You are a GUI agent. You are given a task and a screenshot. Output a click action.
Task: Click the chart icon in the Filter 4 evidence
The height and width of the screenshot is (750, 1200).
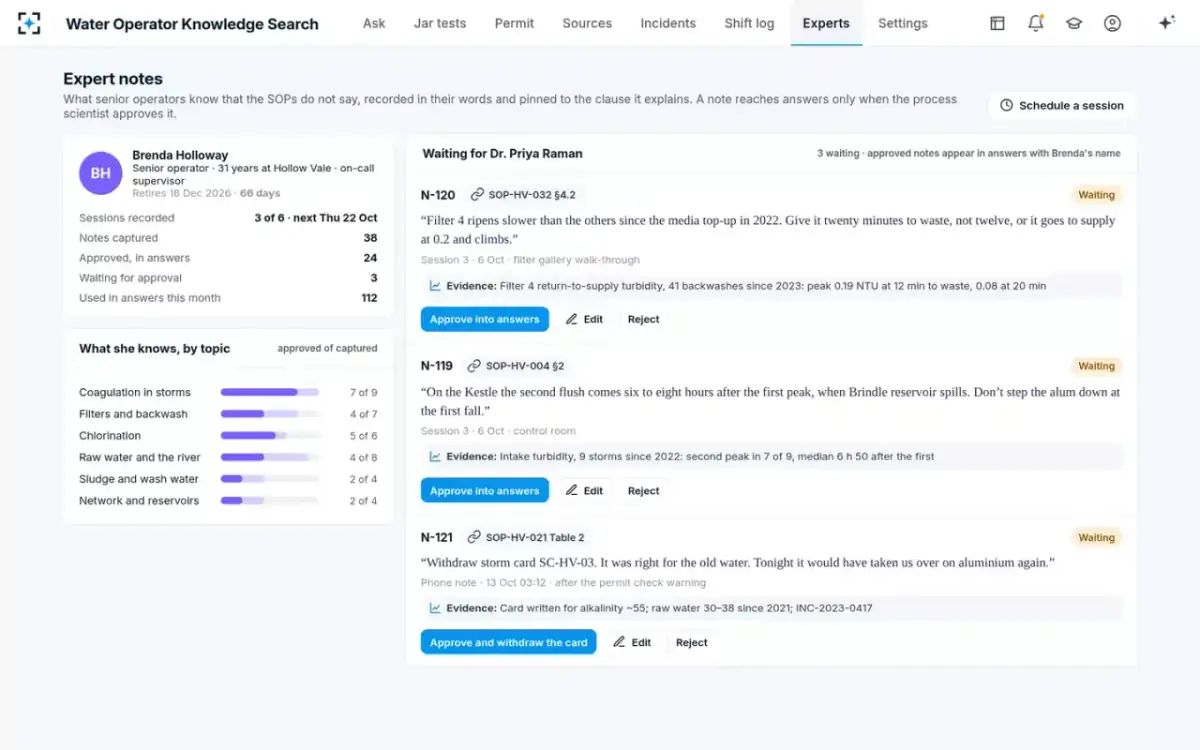(435, 286)
